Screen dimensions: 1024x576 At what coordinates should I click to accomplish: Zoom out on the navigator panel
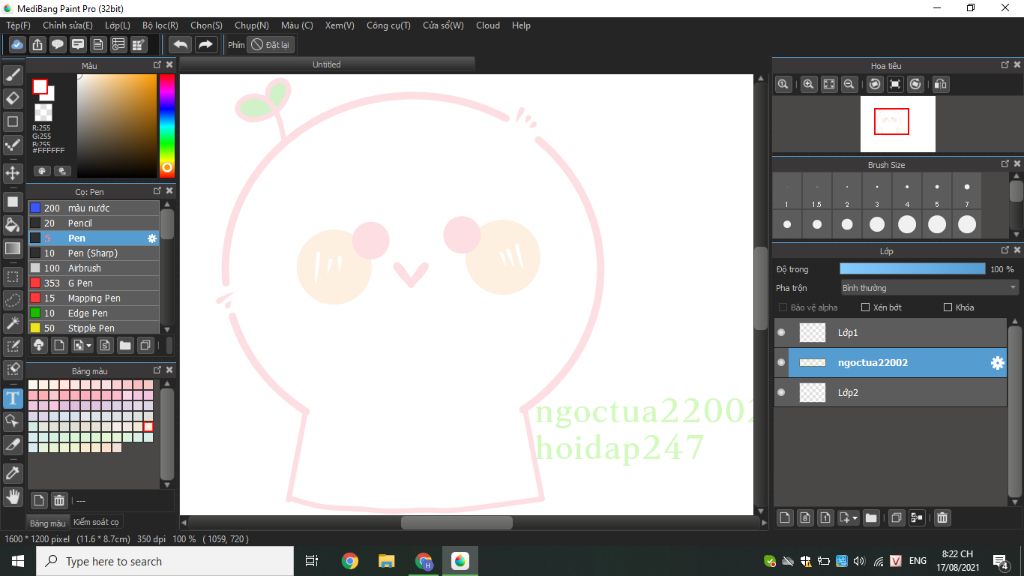pyautogui.click(x=849, y=84)
